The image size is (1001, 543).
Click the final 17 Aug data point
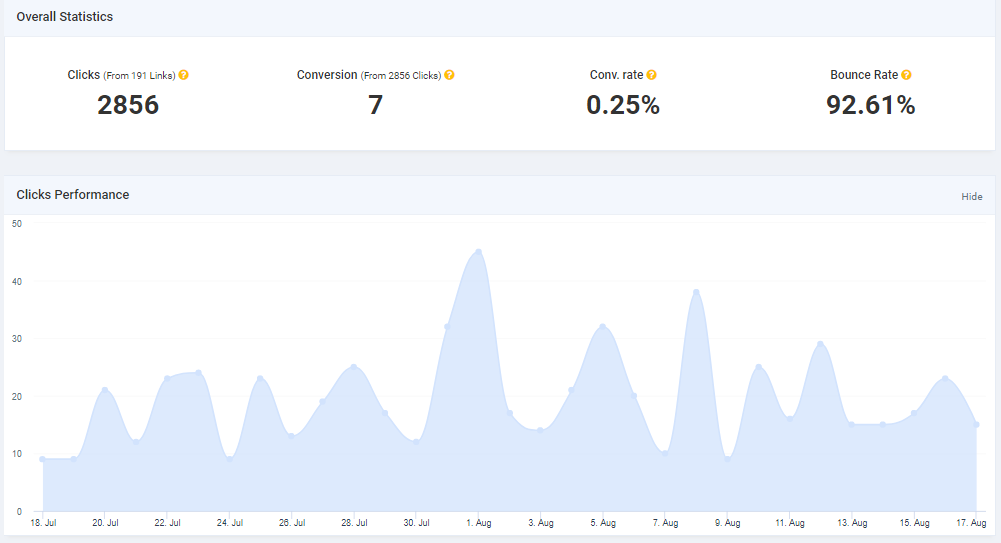coord(976,425)
